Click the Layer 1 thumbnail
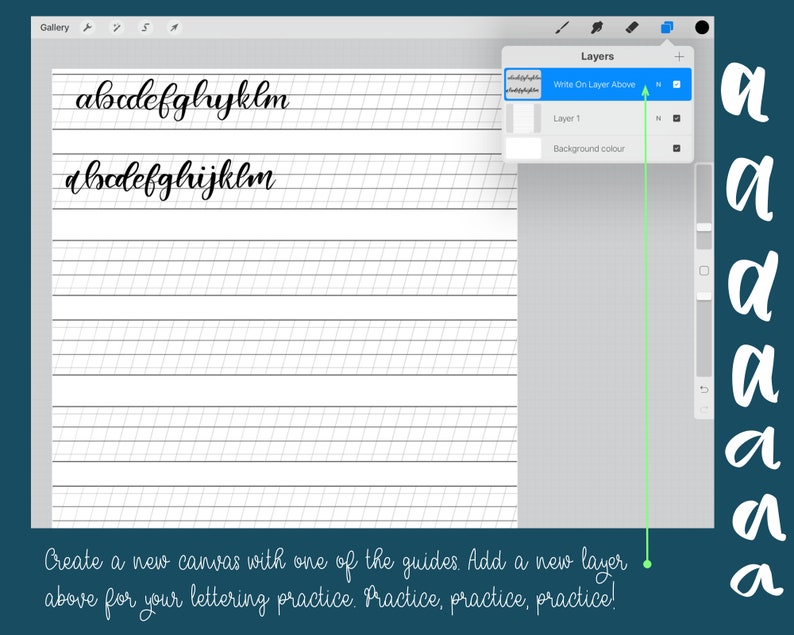 point(524,118)
